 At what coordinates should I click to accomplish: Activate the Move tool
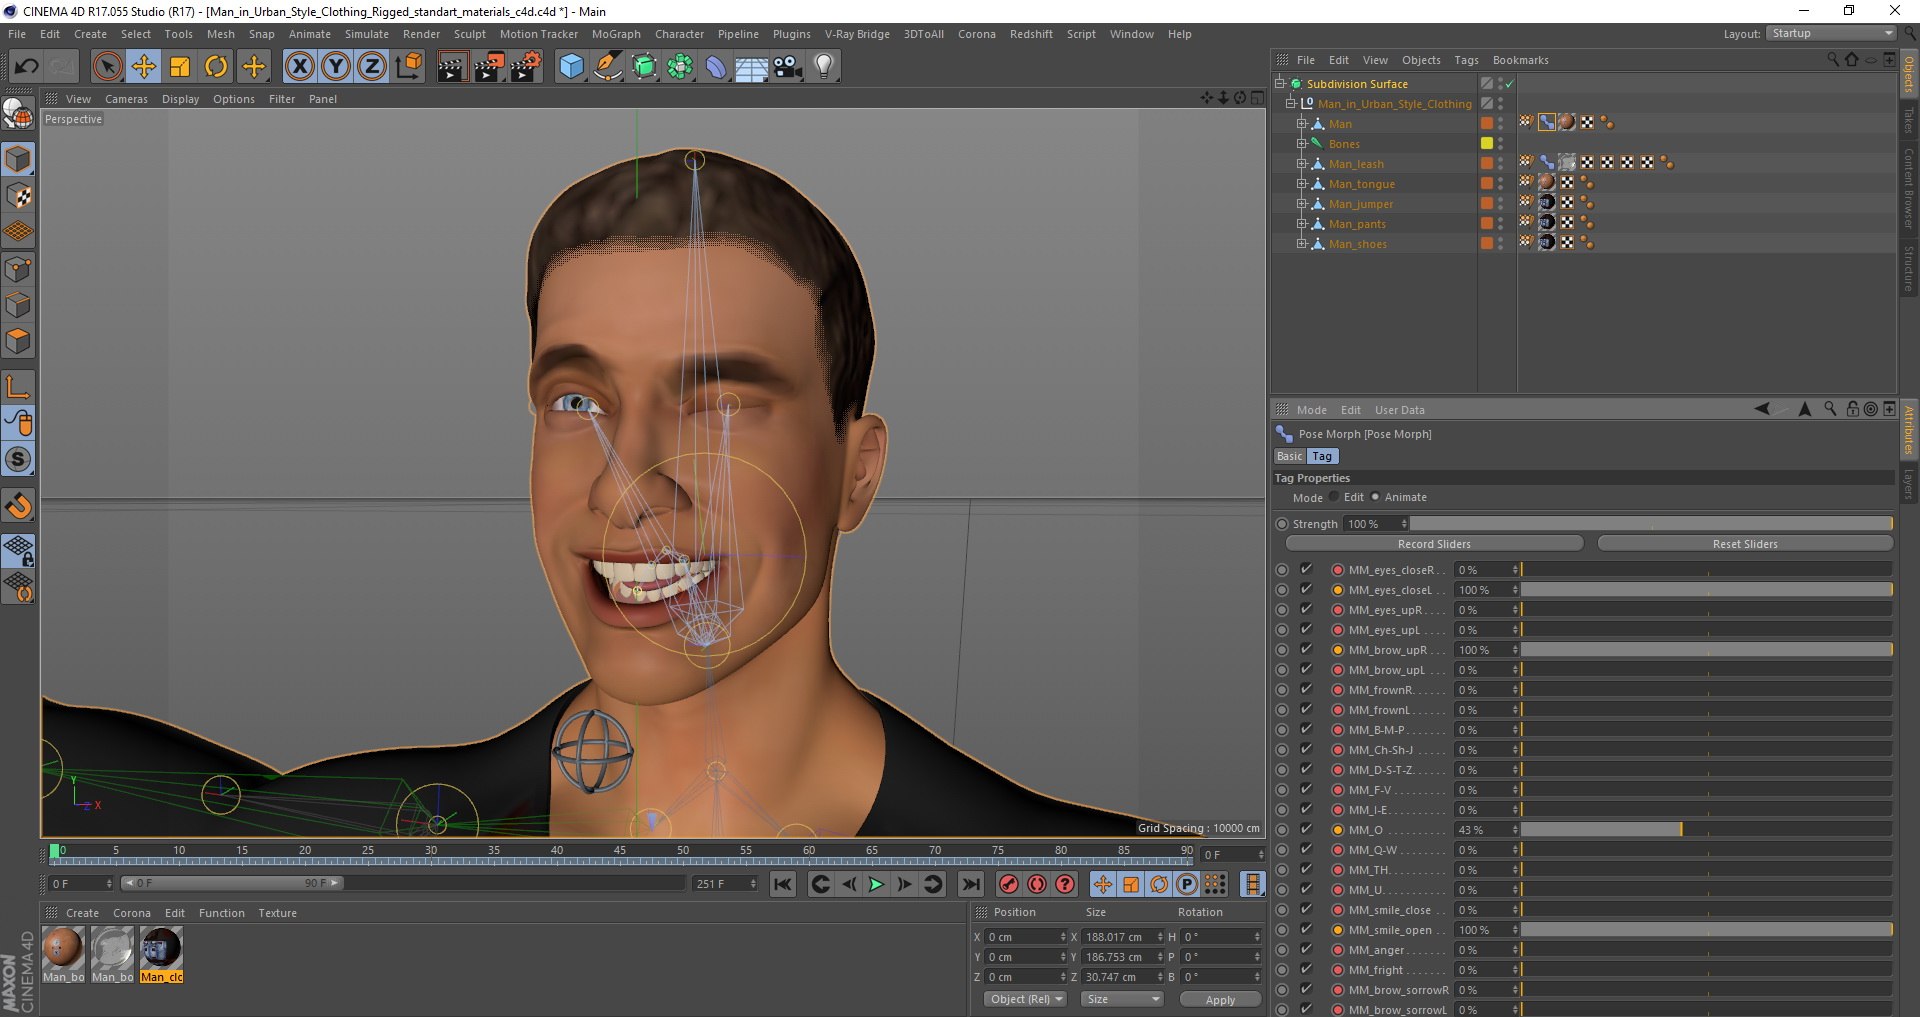[x=144, y=67]
